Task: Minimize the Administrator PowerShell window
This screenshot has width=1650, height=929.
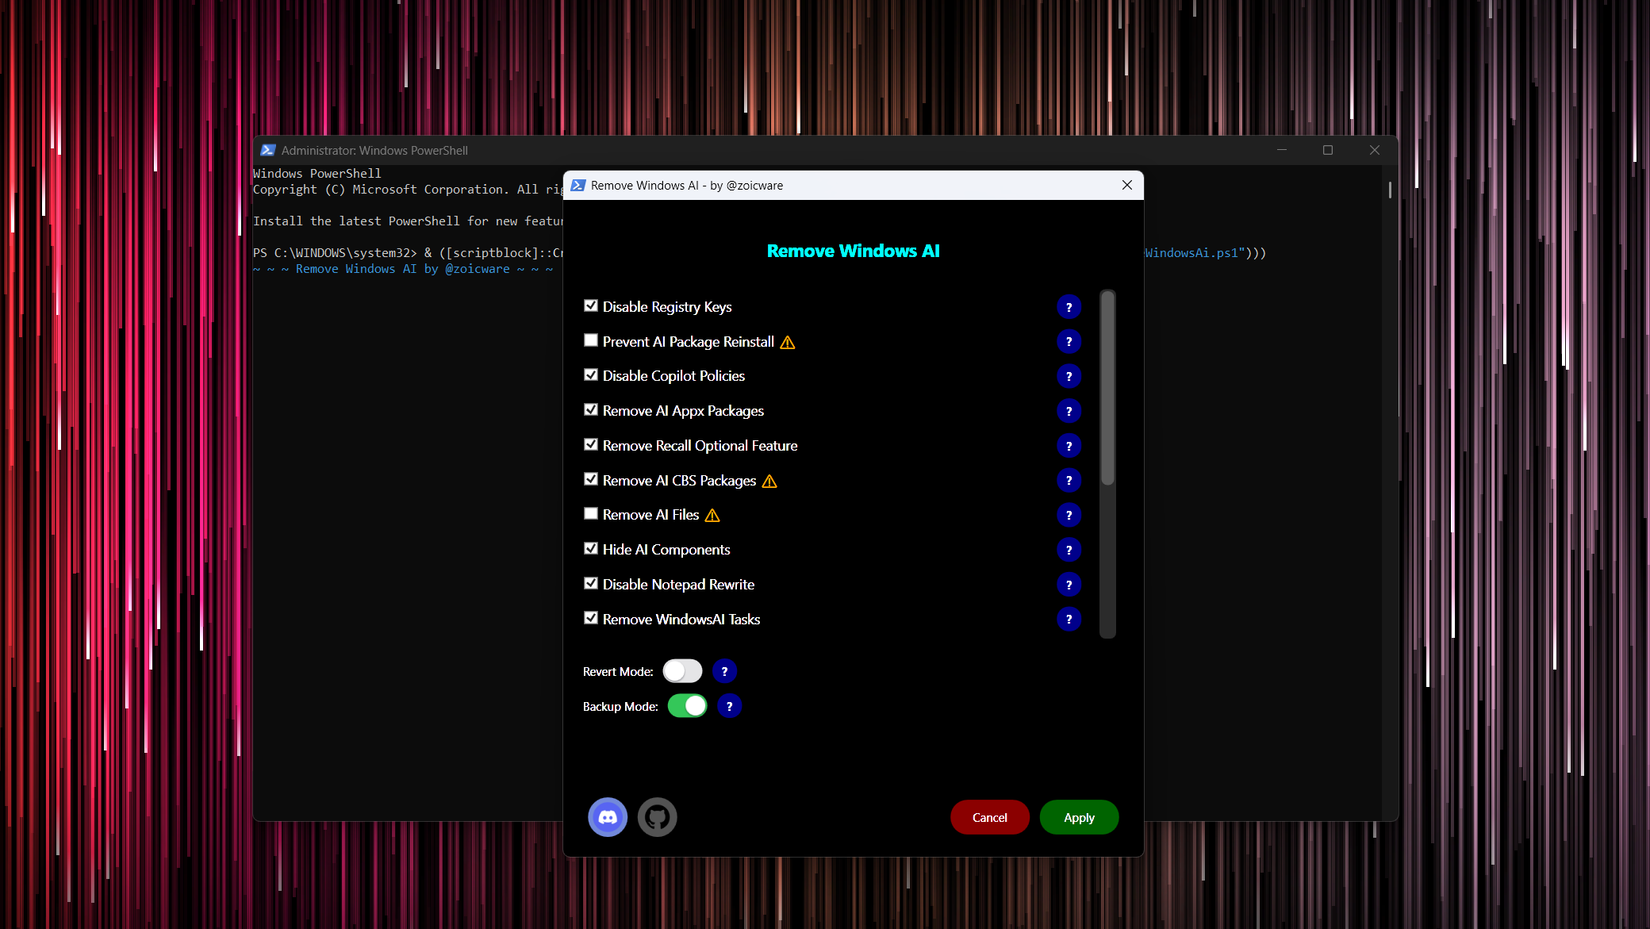Action: click(1282, 150)
